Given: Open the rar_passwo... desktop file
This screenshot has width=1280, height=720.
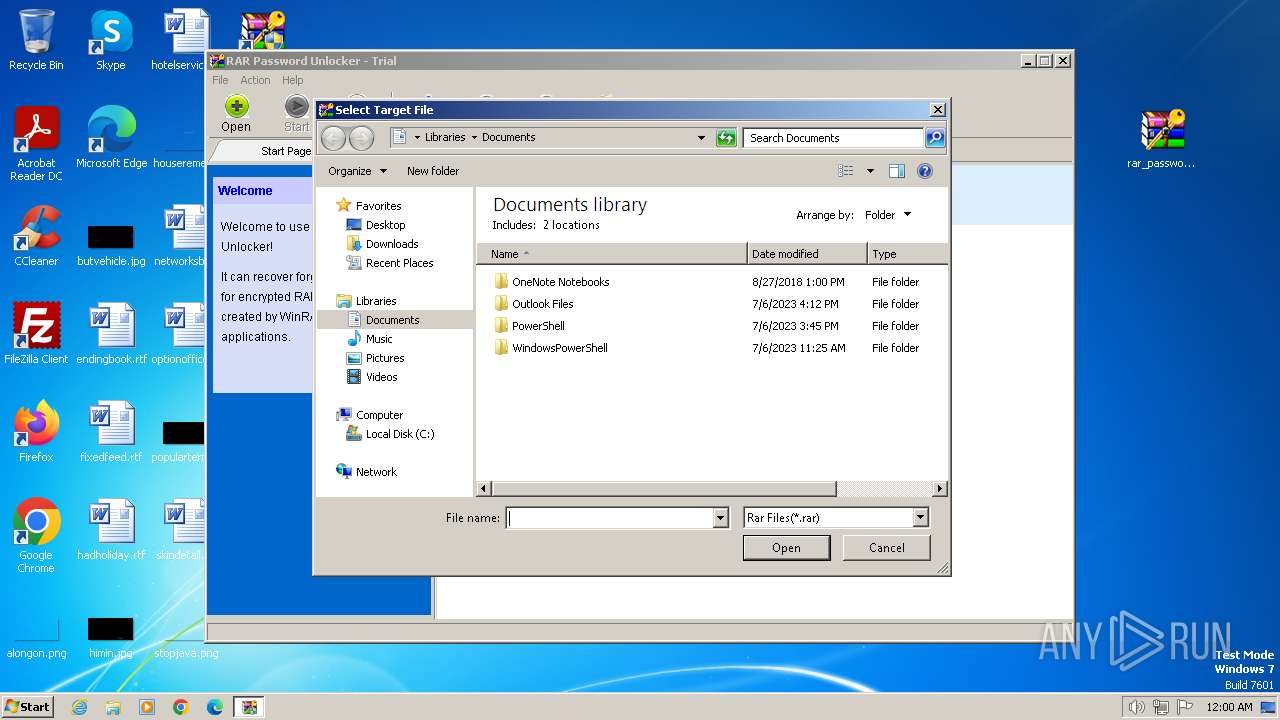Looking at the screenshot, I should 1162,138.
